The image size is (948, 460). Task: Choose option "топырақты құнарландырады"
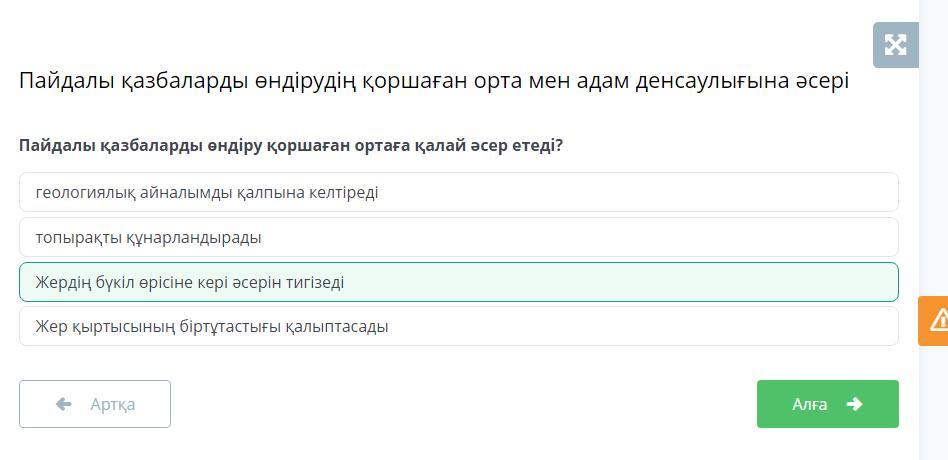(458, 238)
